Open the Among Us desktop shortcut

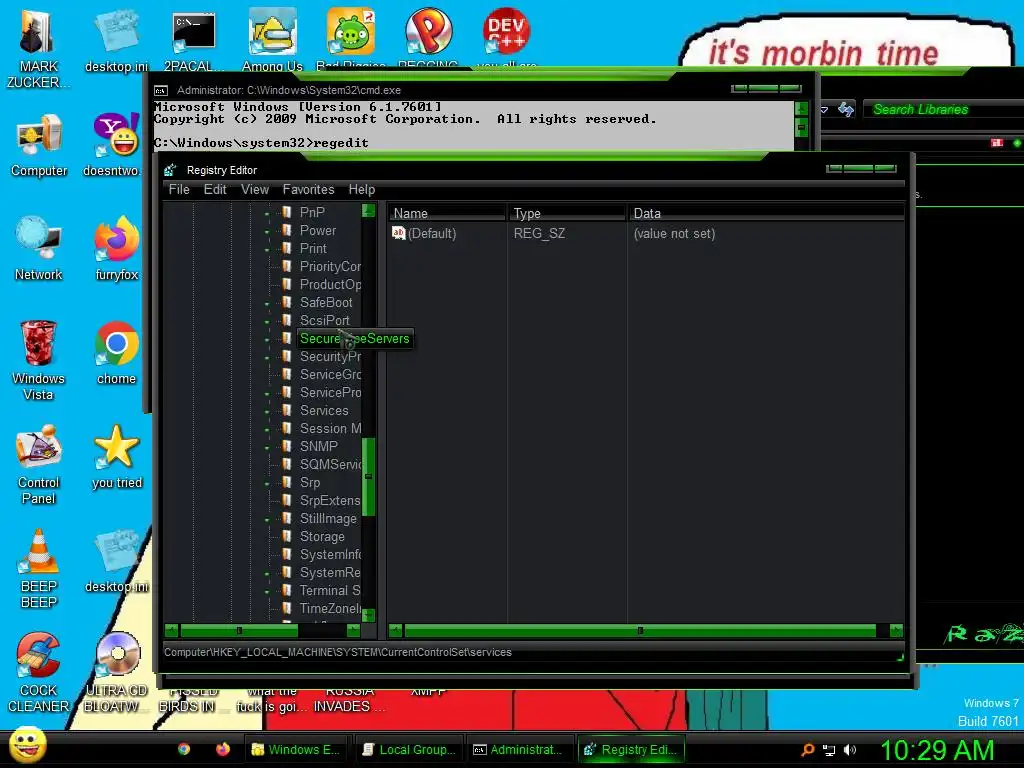(x=272, y=40)
